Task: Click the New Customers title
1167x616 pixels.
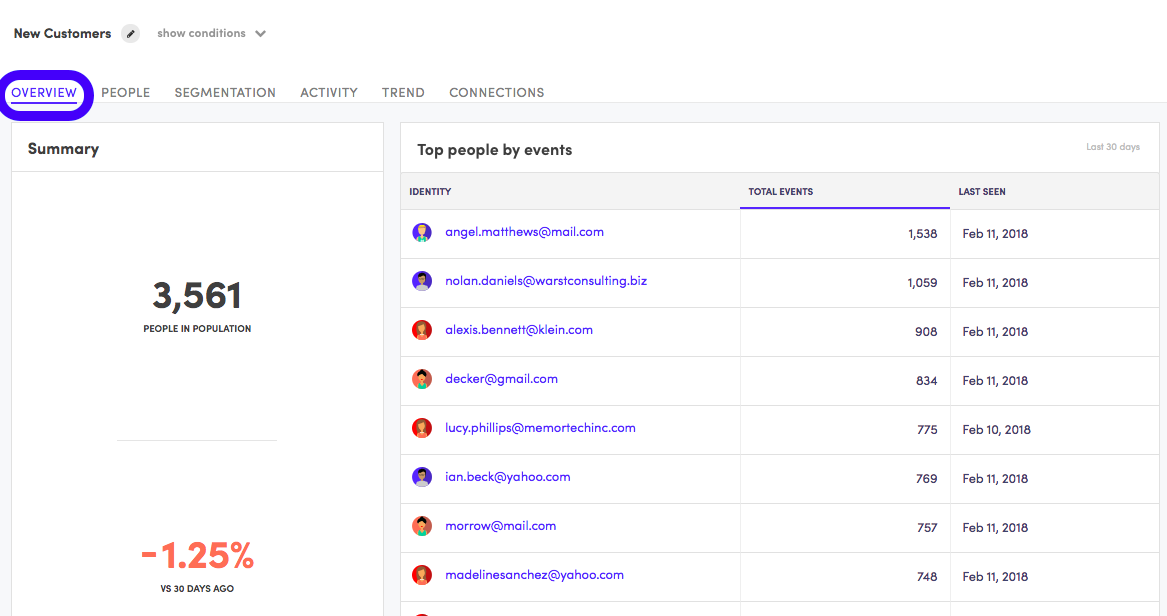Action: pyautogui.click(x=63, y=33)
